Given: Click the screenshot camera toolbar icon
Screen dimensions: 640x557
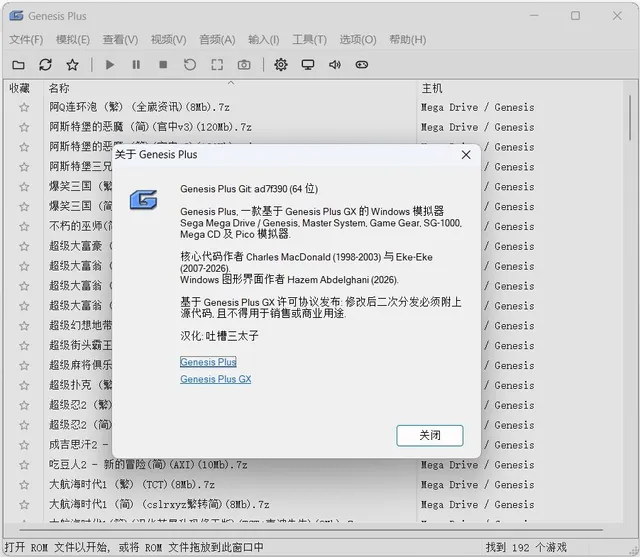Looking at the screenshot, I should (x=244, y=65).
